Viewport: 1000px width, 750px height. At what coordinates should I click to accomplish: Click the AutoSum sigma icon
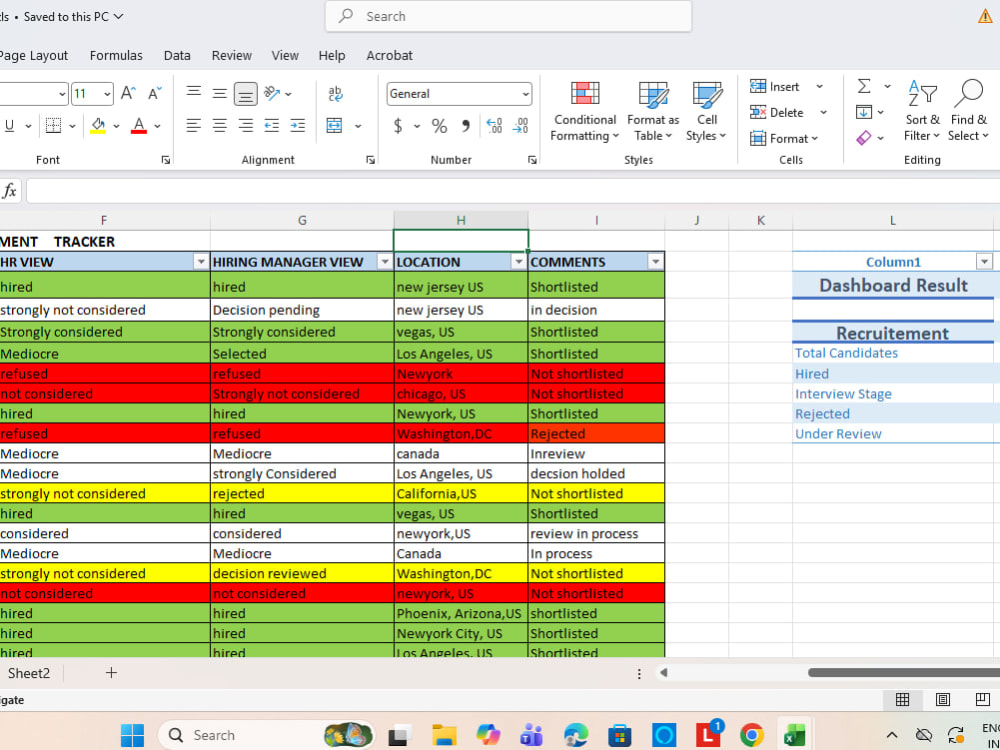[864, 86]
